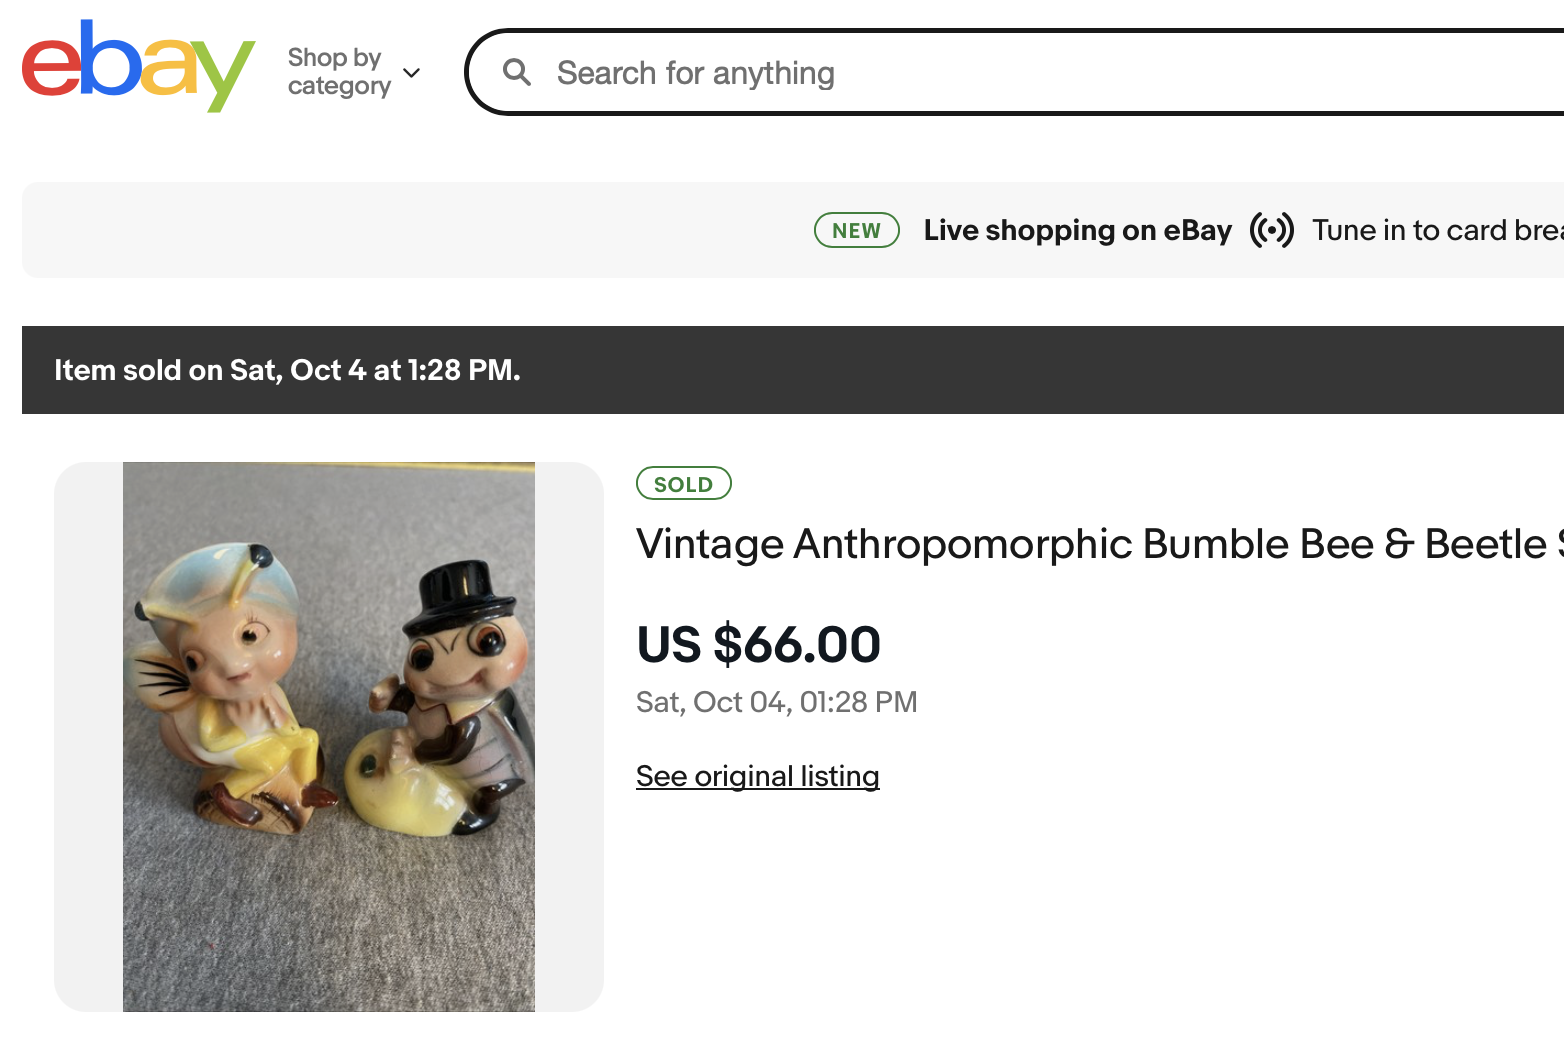
Task: Click the green NEW badge
Action: click(x=857, y=230)
